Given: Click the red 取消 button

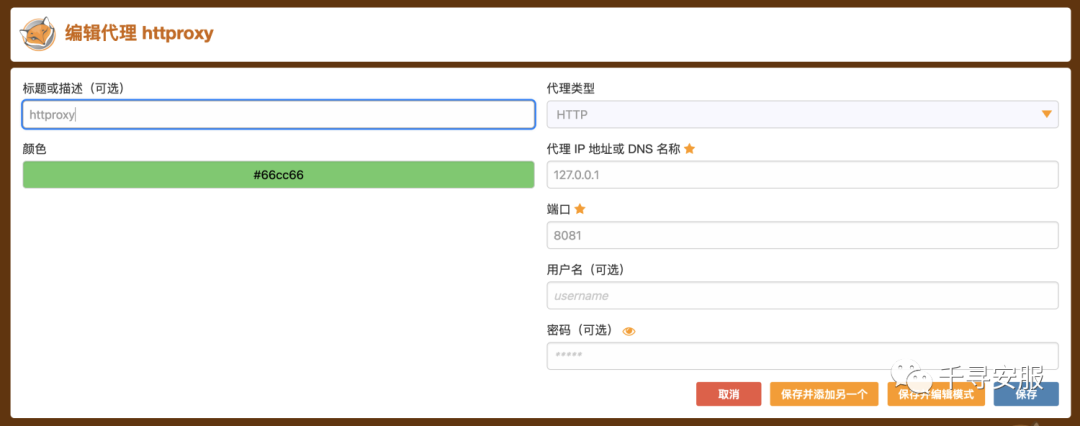Looking at the screenshot, I should click(x=729, y=394).
